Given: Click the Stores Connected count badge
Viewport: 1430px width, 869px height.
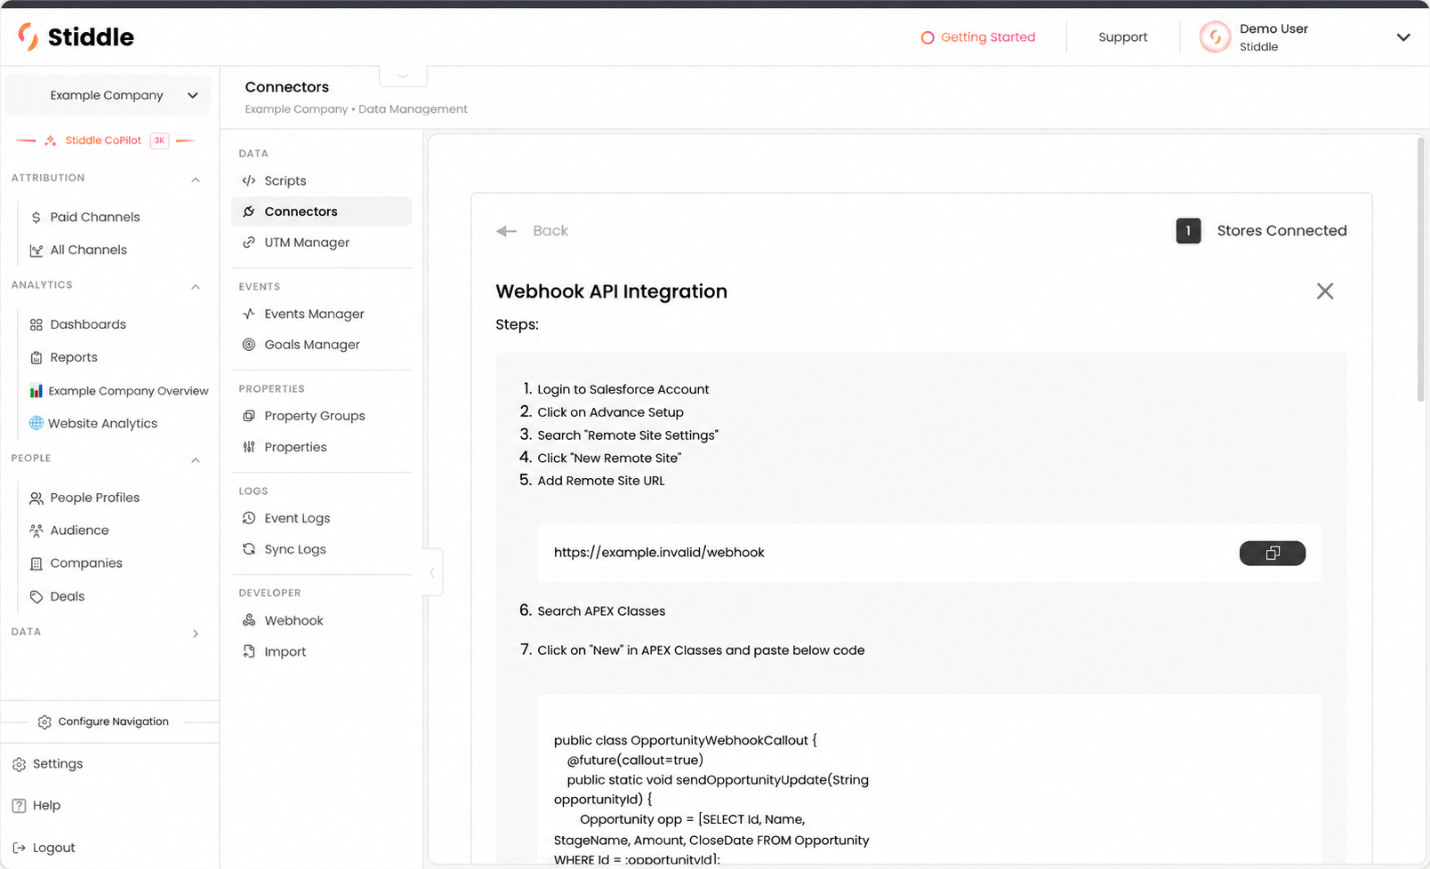Looking at the screenshot, I should 1188,231.
